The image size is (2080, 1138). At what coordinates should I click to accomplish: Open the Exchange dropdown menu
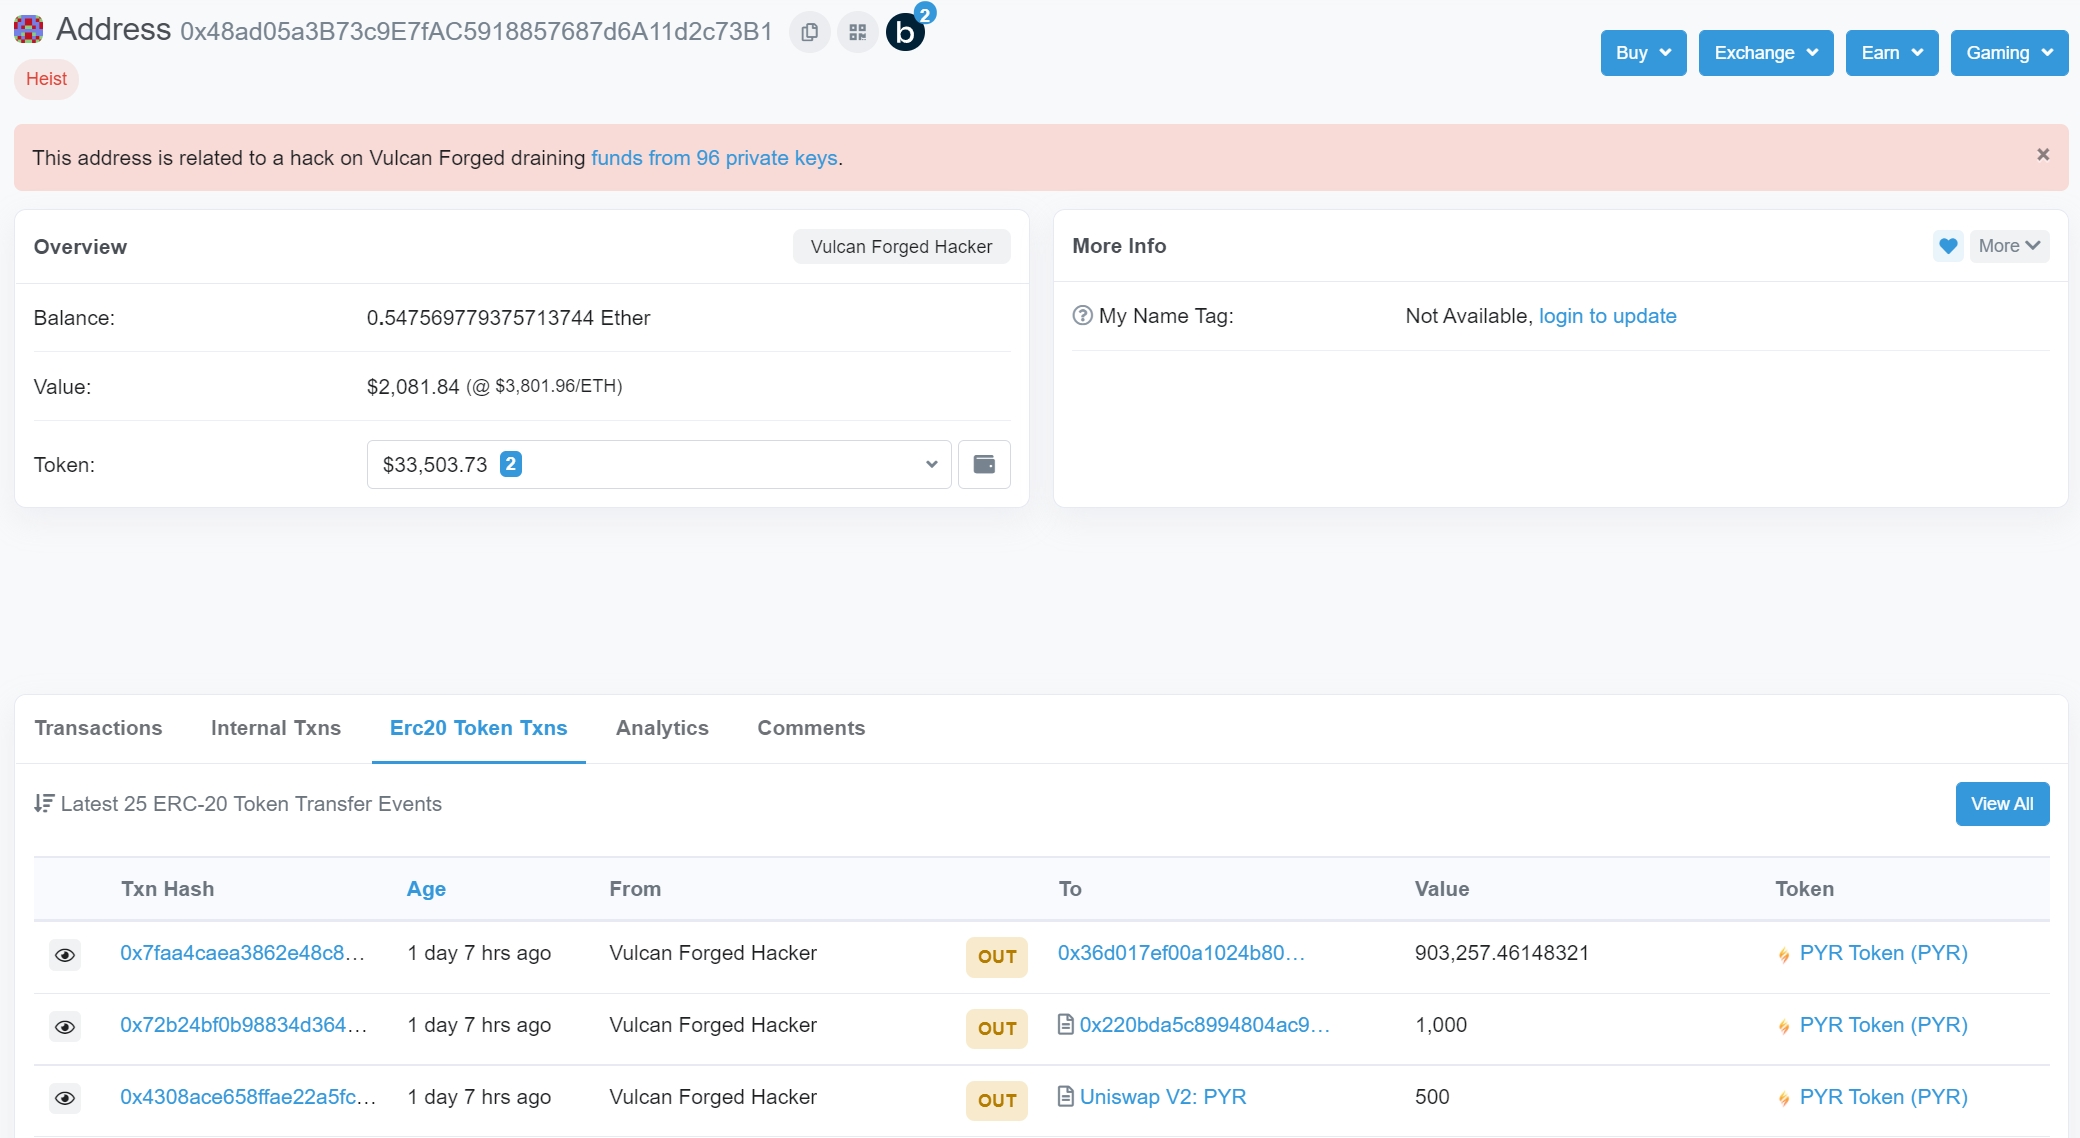click(1765, 53)
